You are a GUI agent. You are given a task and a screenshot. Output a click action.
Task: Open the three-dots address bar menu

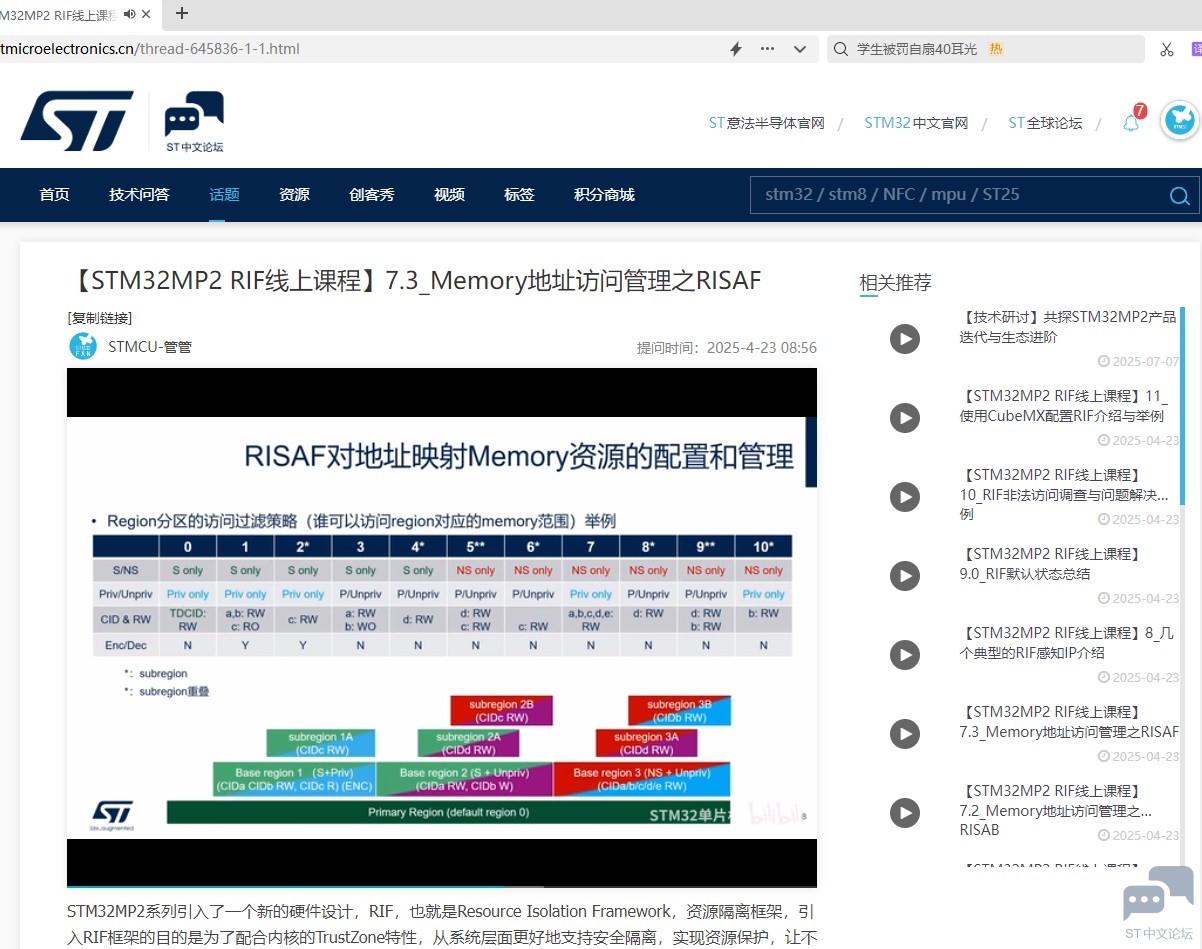click(x=768, y=49)
